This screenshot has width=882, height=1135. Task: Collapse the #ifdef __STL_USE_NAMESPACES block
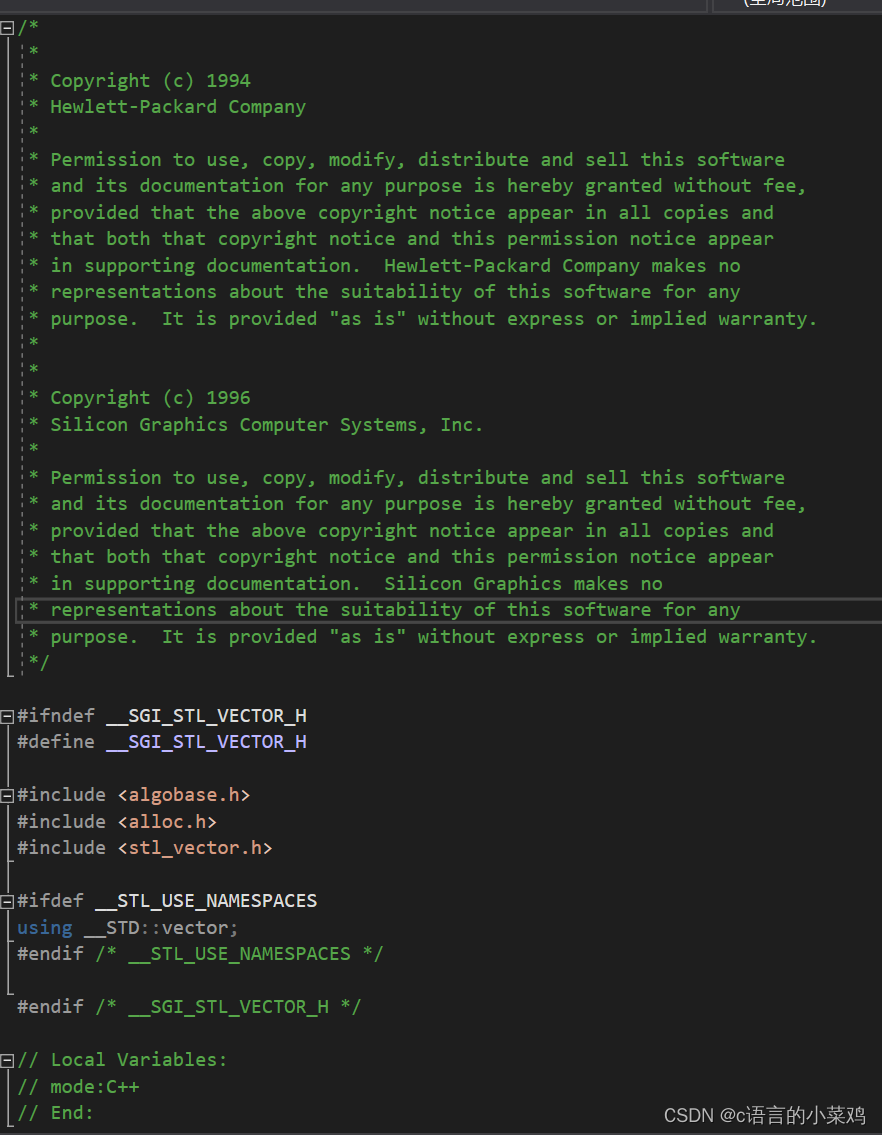[8, 901]
